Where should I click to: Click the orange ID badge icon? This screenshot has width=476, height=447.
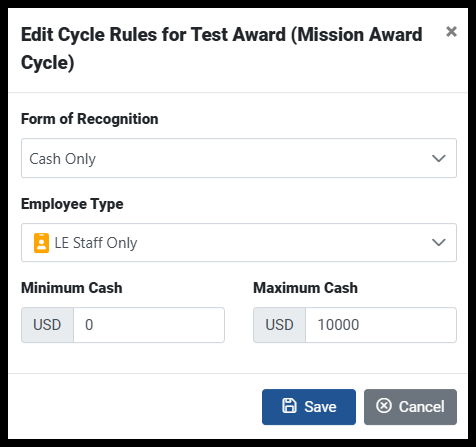tap(41, 243)
